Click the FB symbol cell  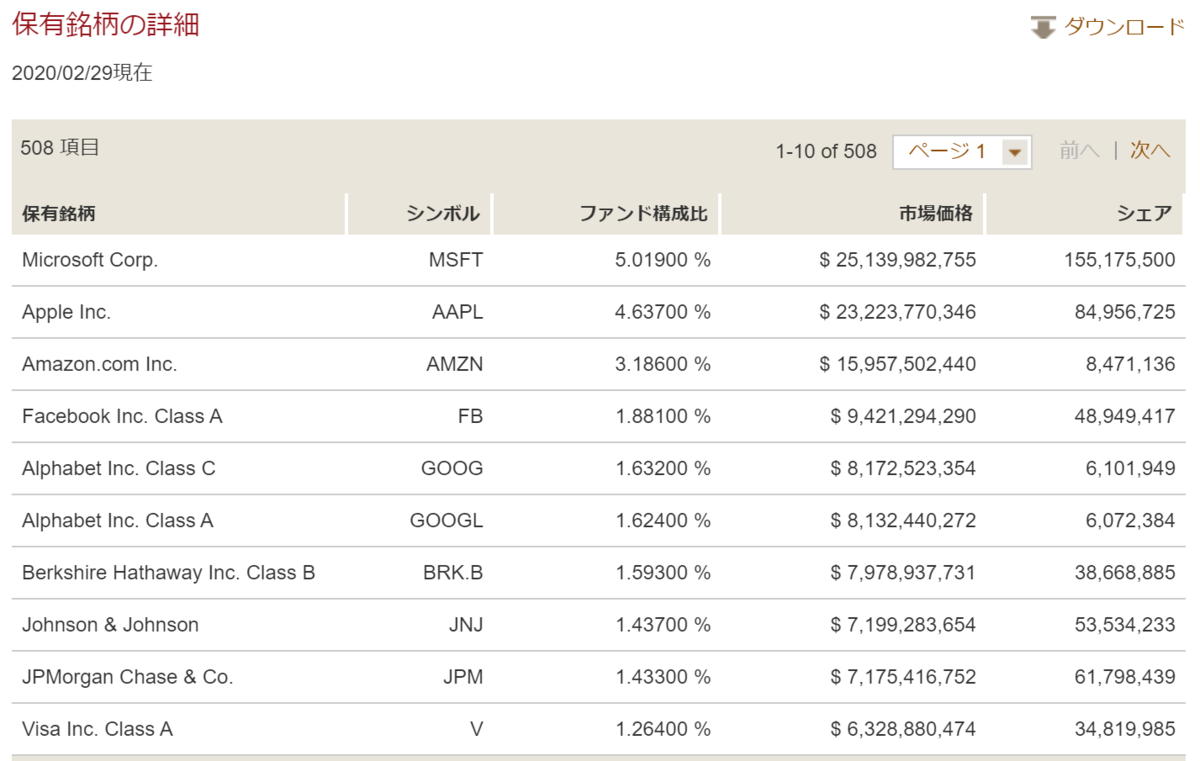click(x=470, y=416)
